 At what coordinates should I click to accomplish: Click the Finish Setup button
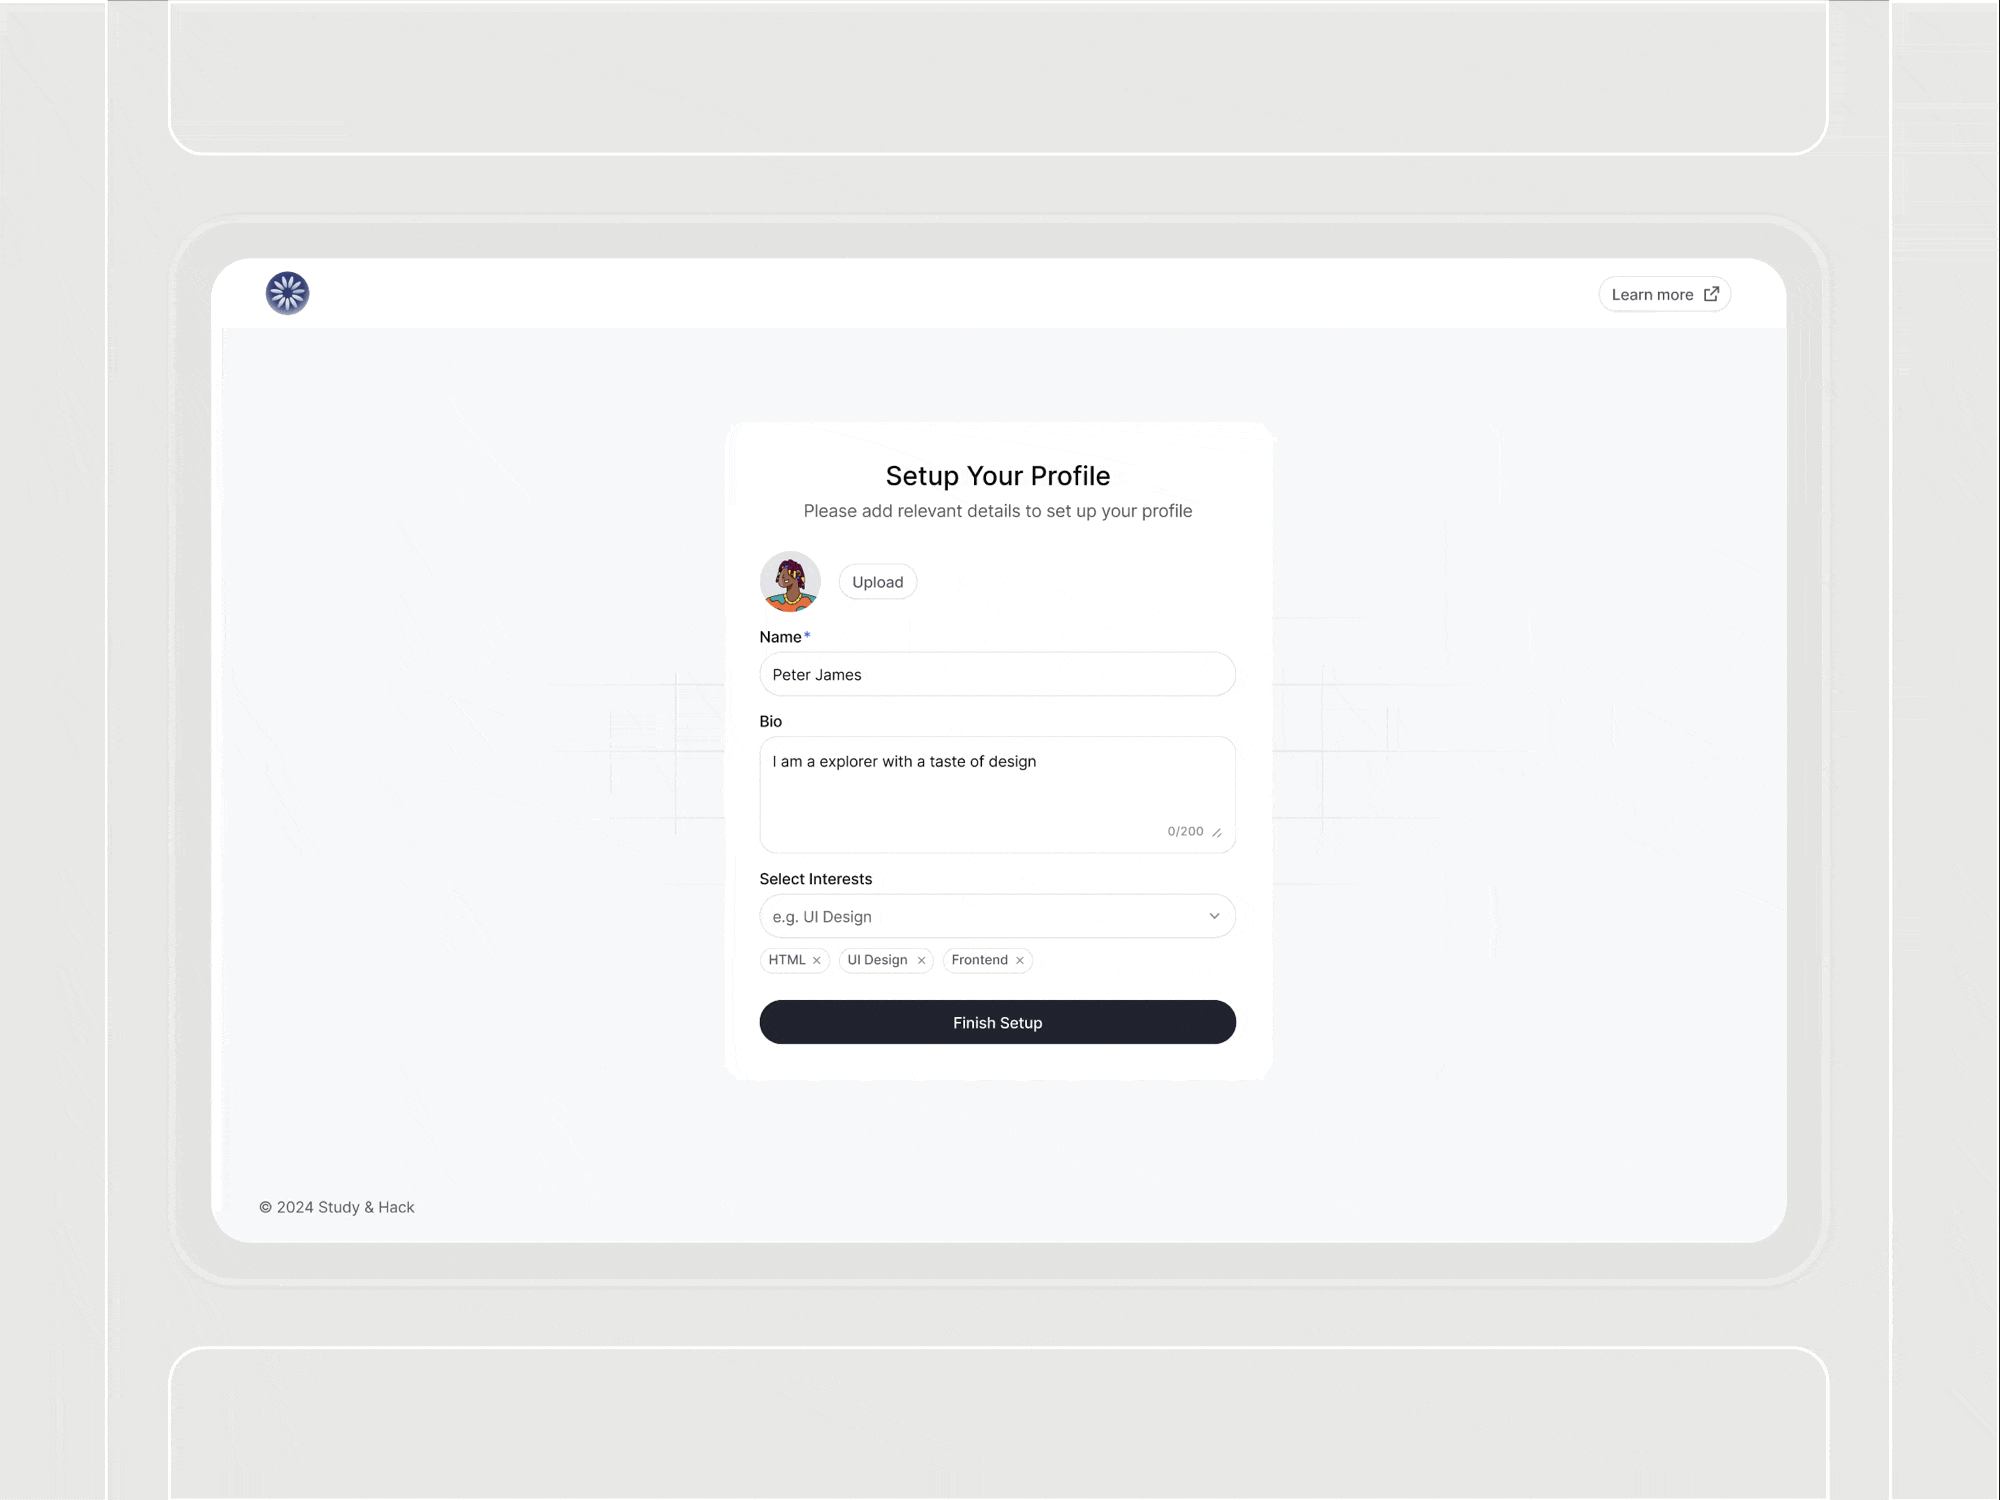997,1021
